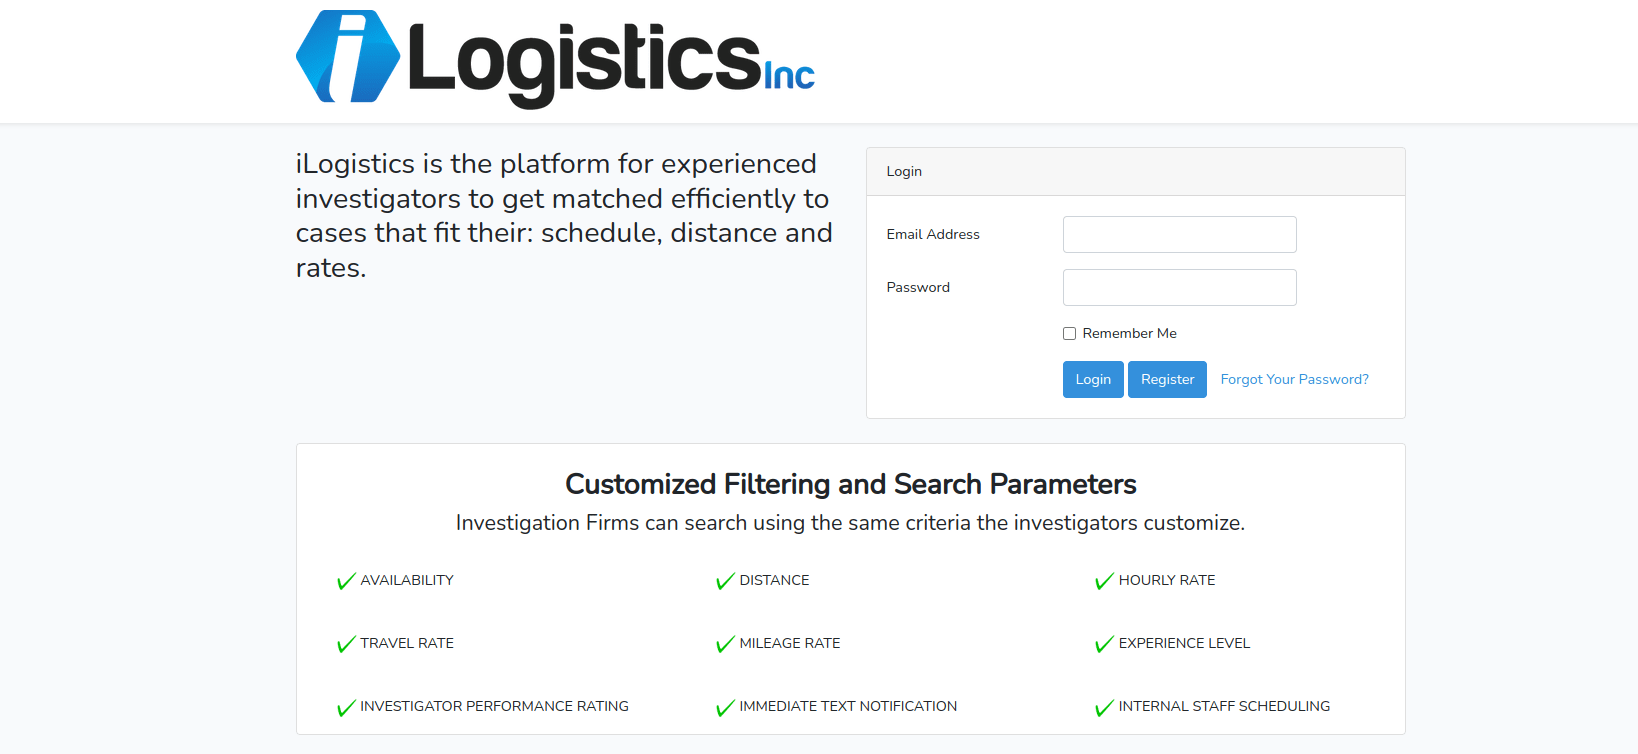Click the Logistics Inc wordmark text
The height and width of the screenshot is (754, 1638).
(611, 62)
